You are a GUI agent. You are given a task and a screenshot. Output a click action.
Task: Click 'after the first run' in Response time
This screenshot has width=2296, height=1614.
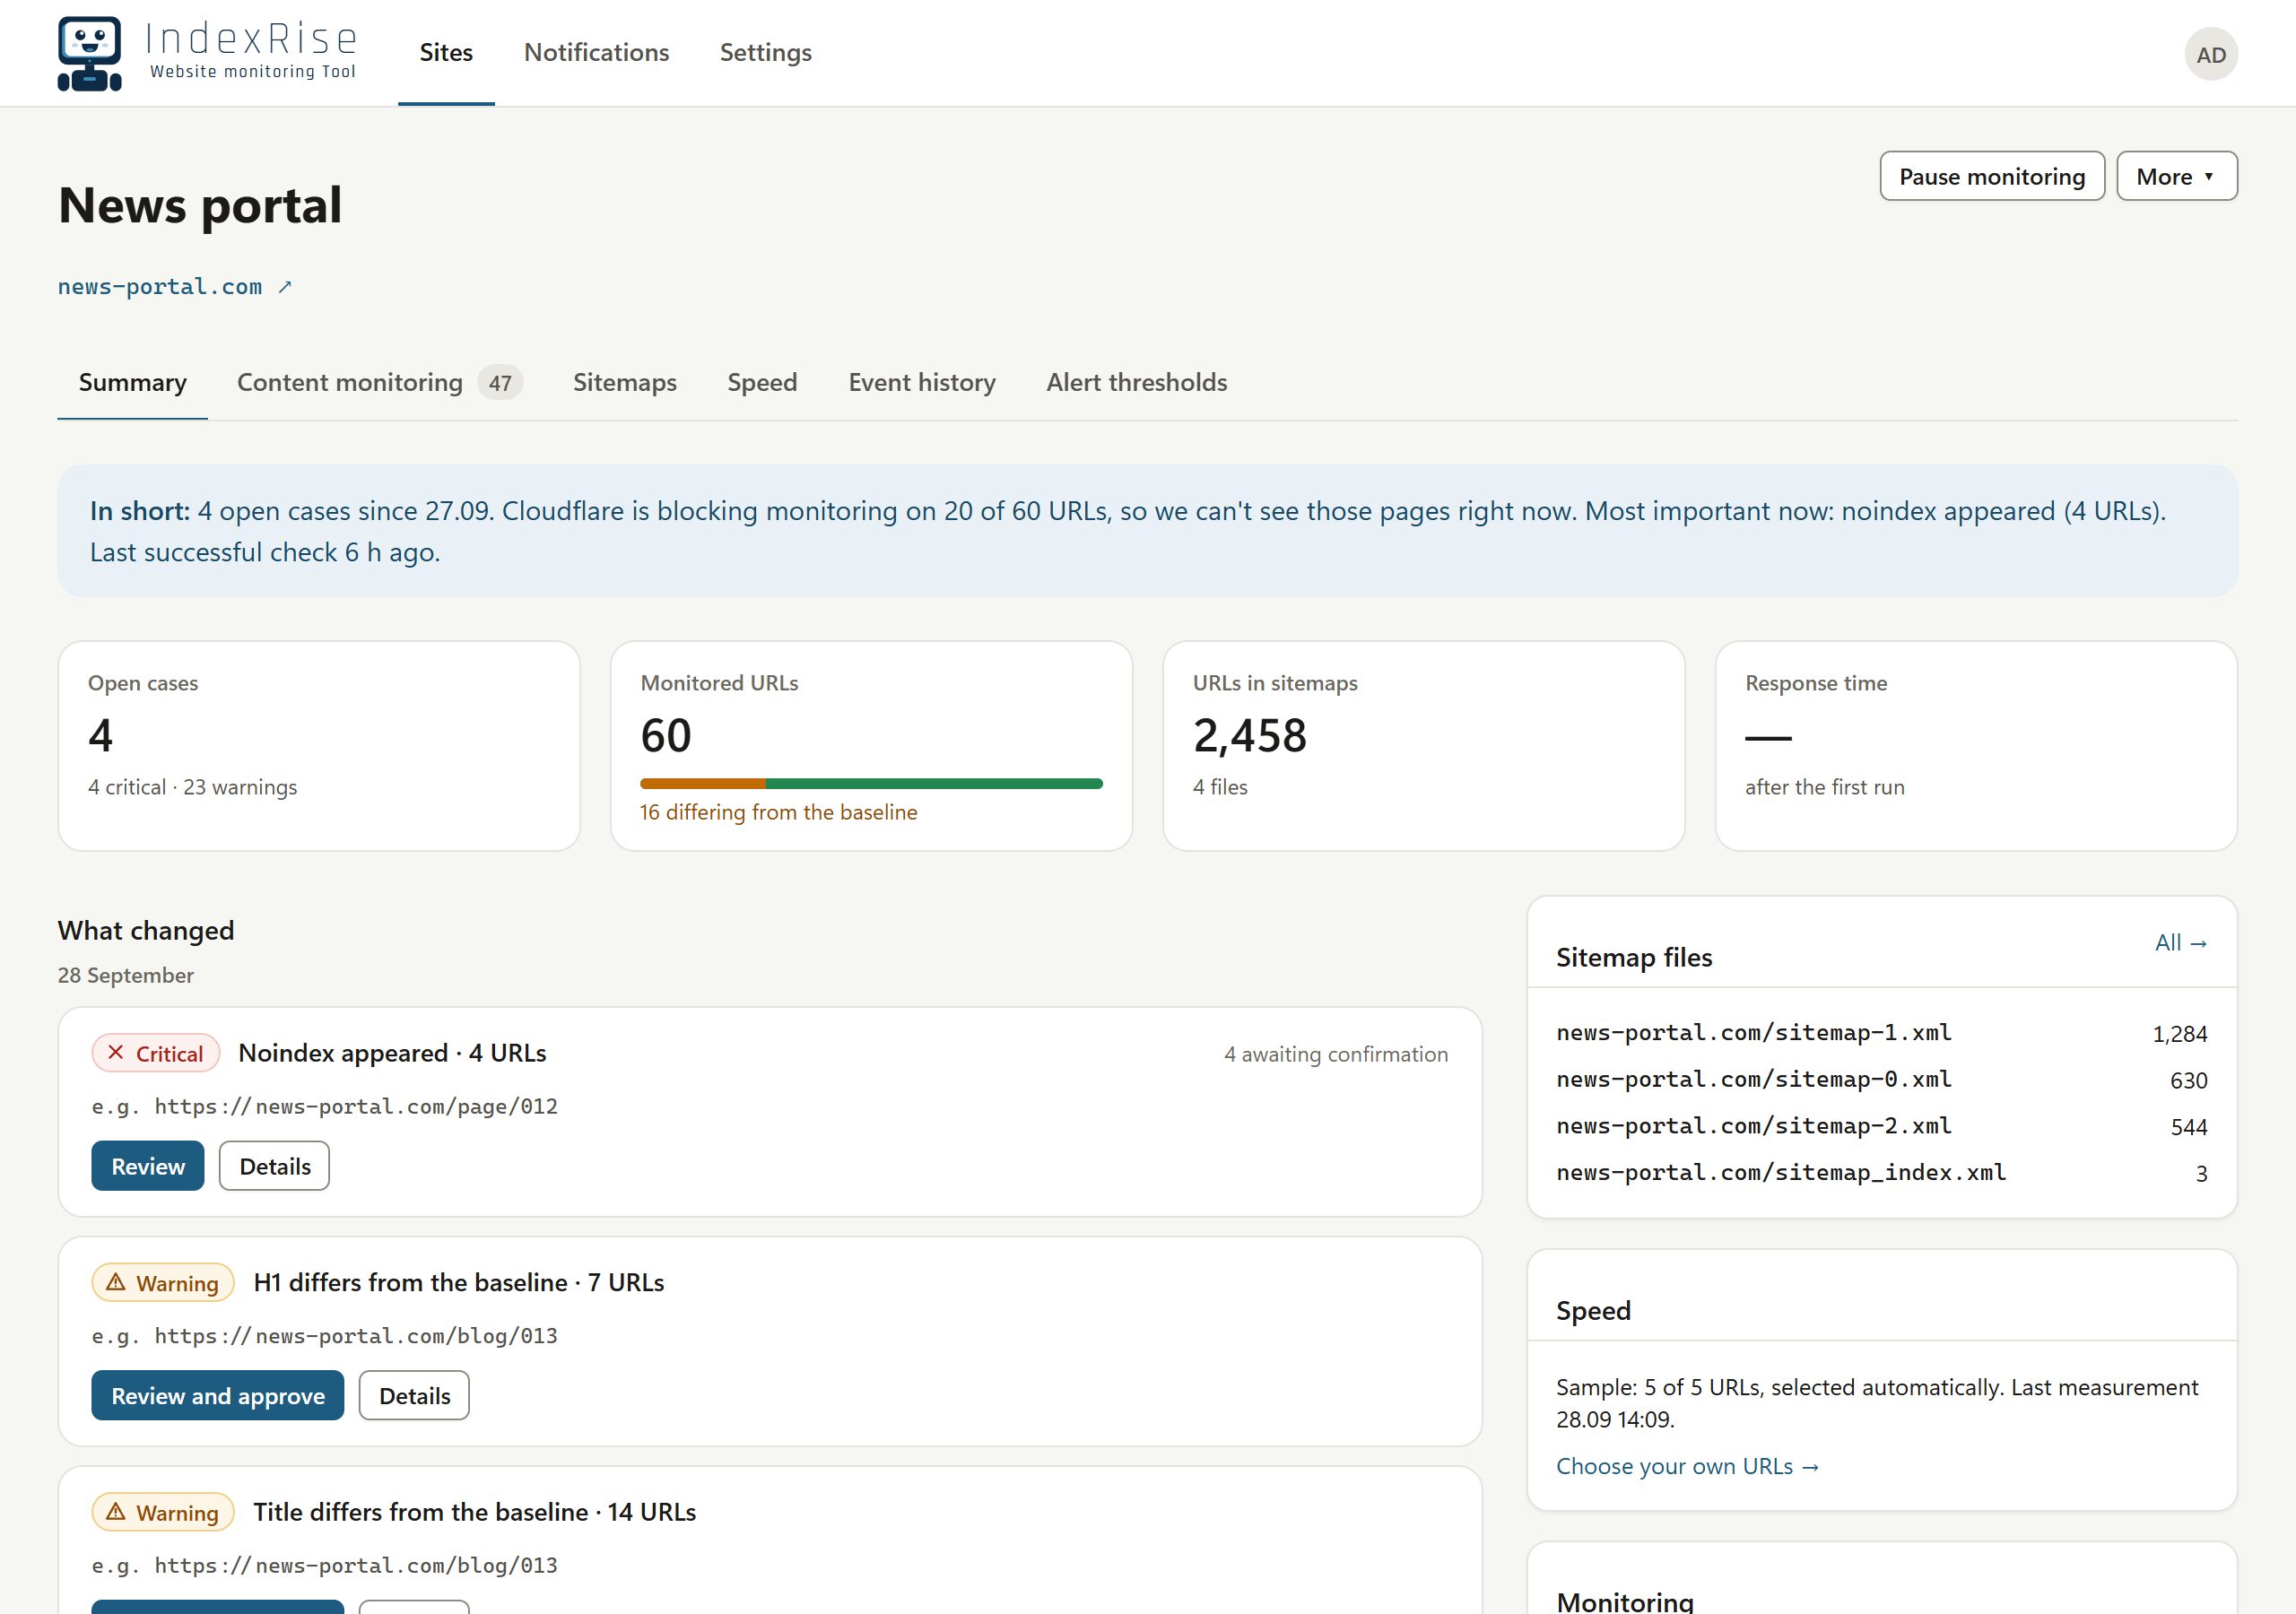1825,787
